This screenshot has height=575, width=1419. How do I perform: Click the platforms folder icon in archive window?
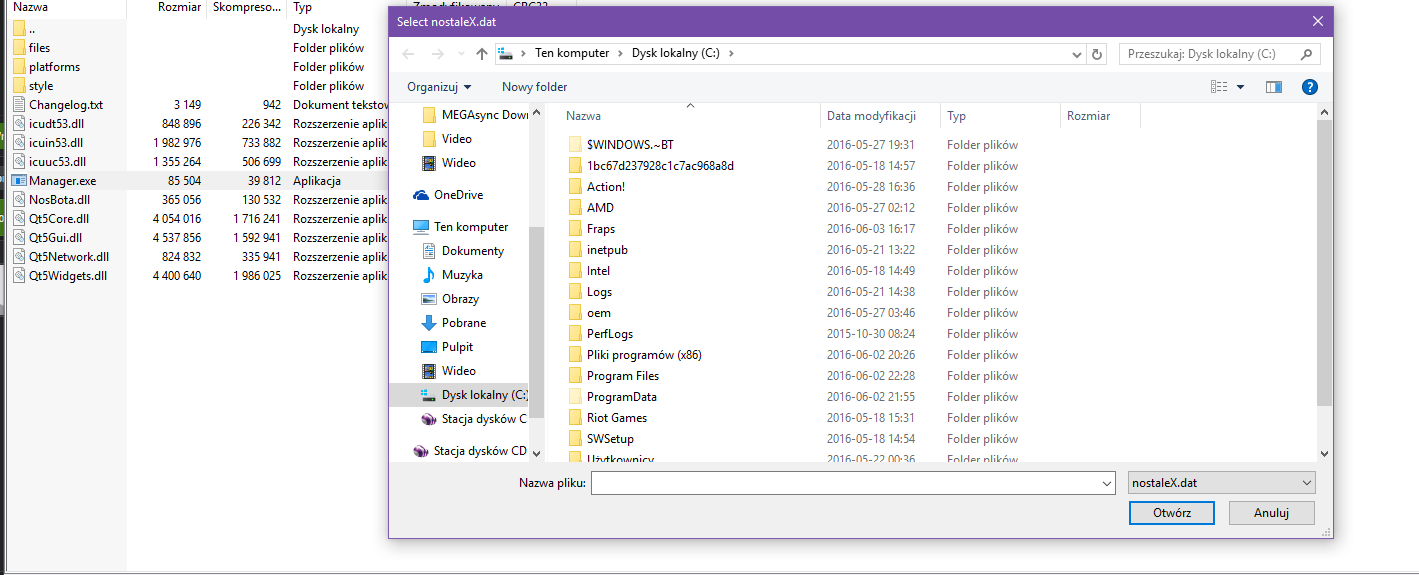coord(20,67)
